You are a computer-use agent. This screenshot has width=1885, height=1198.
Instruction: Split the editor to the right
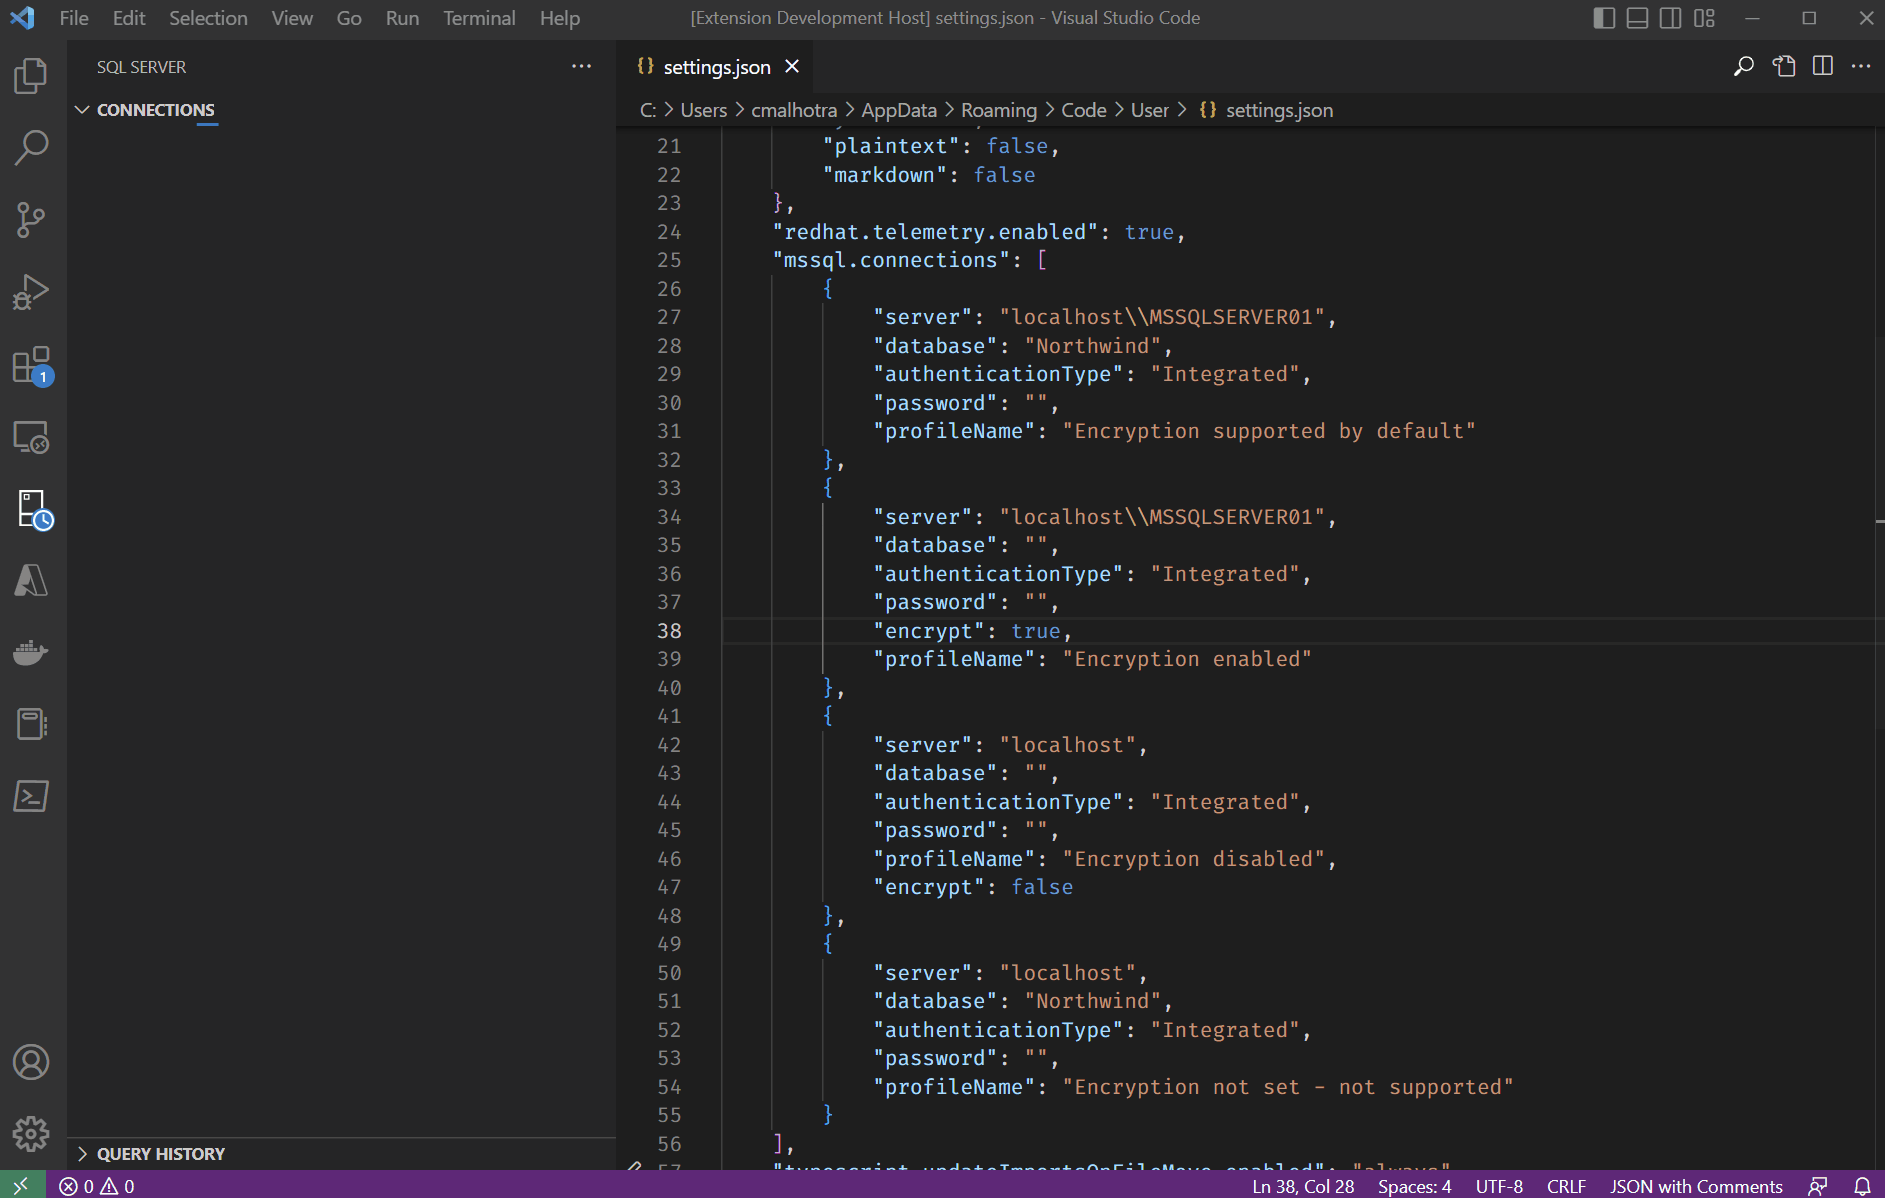1823,66
